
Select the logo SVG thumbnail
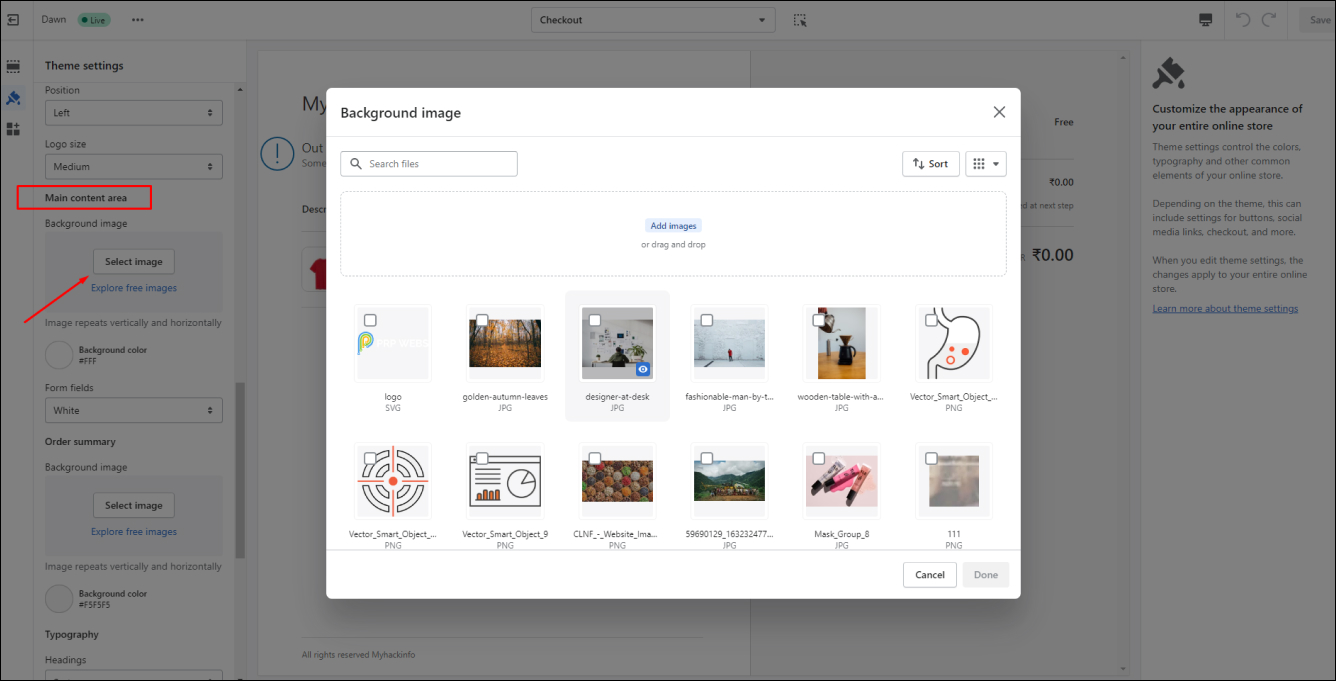[393, 343]
